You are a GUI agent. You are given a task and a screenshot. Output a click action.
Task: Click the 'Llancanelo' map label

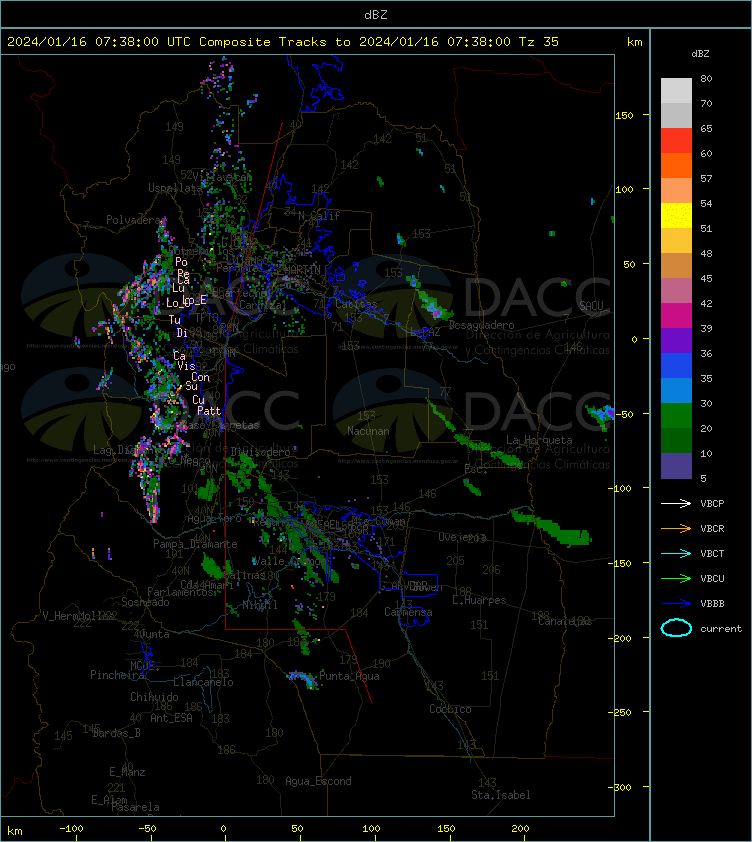(x=203, y=682)
